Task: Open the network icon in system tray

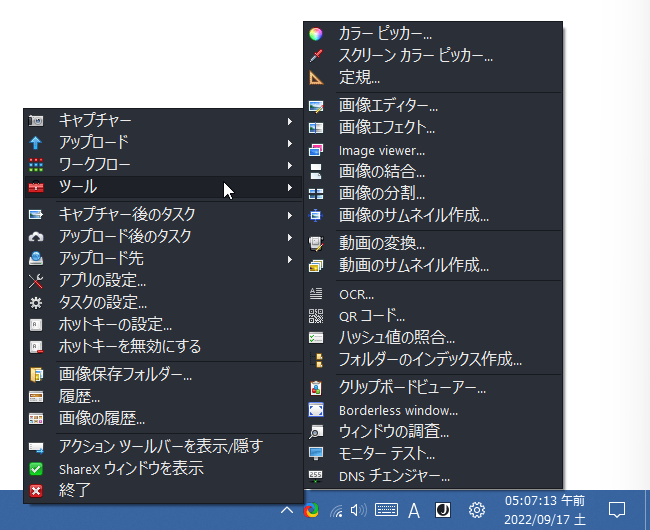Action: click(x=336, y=511)
